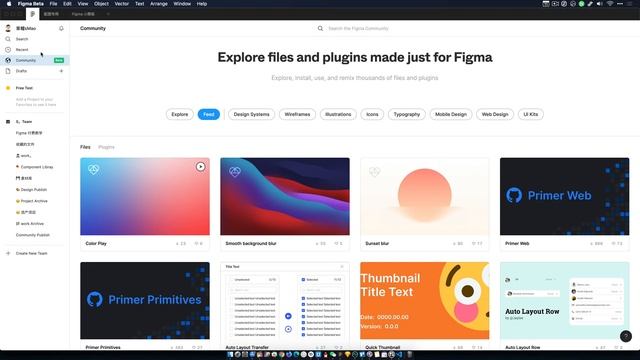Open the Window menu
The width and height of the screenshot is (640, 360).
pyautogui.click(x=182, y=4)
